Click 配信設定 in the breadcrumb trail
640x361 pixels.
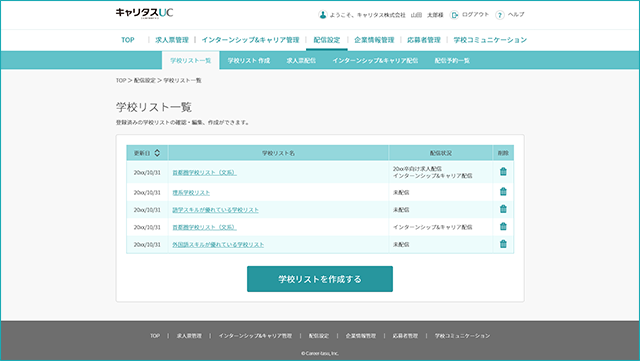[x=144, y=80]
